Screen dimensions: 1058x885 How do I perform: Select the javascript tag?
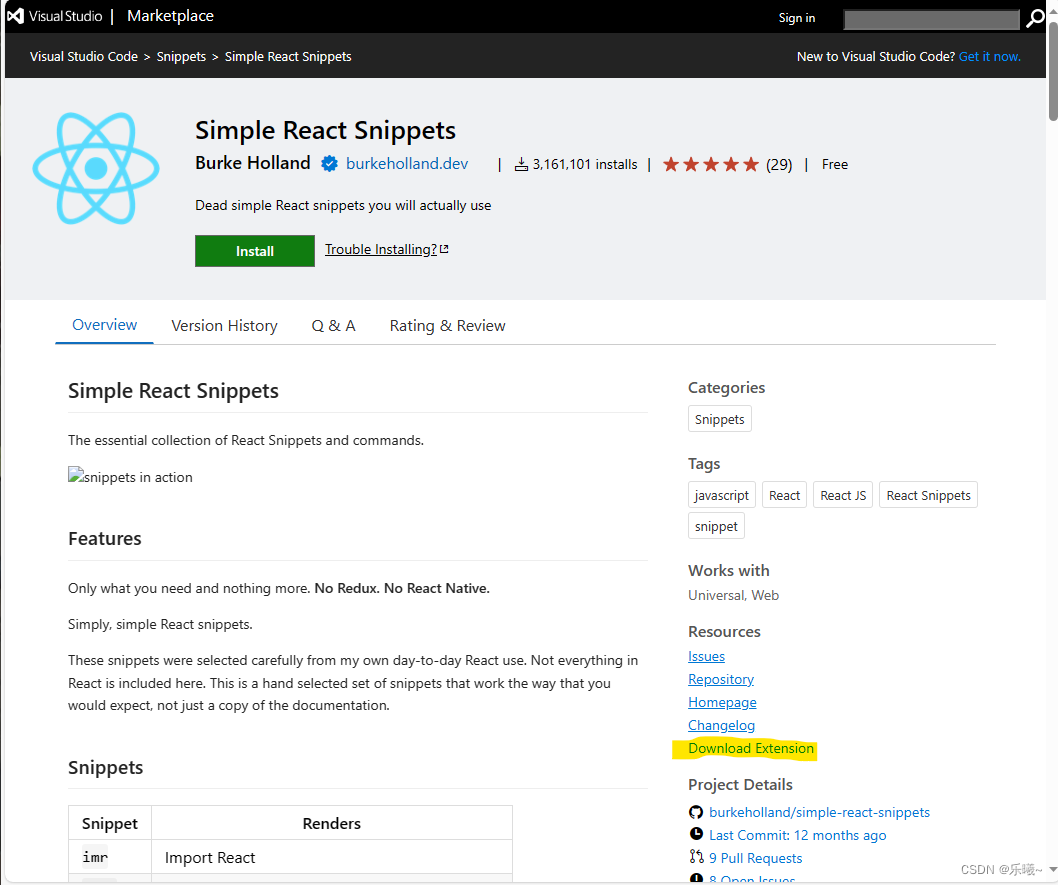[x=721, y=495]
